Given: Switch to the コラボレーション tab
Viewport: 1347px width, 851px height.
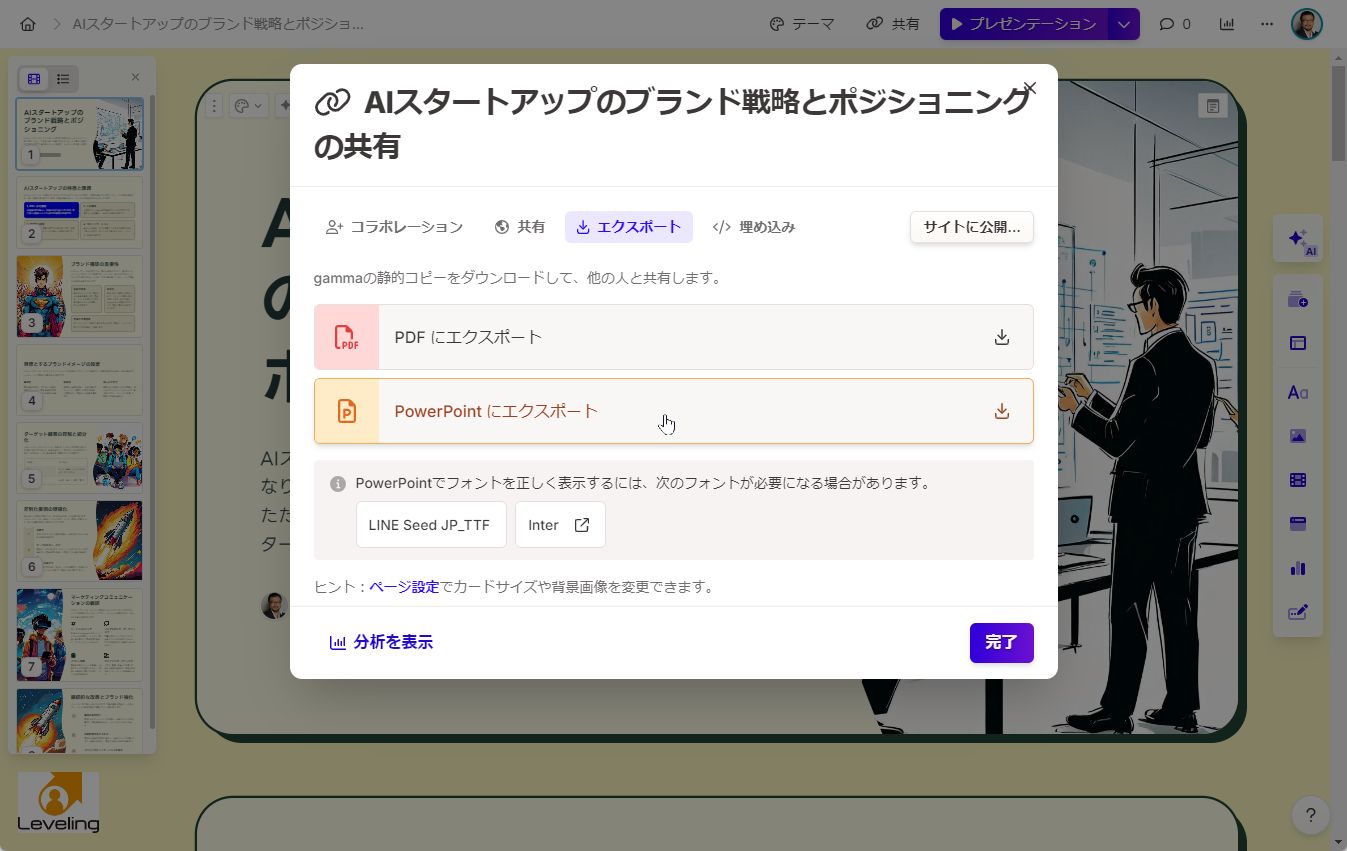Looking at the screenshot, I should click(395, 227).
